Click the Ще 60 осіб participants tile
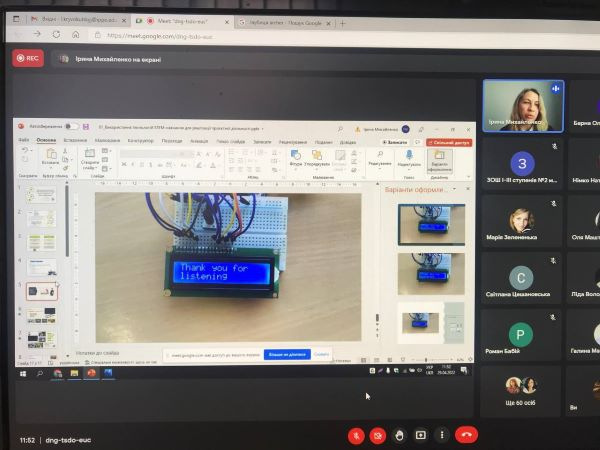Viewport: 600px width, 450px height. tap(521, 391)
